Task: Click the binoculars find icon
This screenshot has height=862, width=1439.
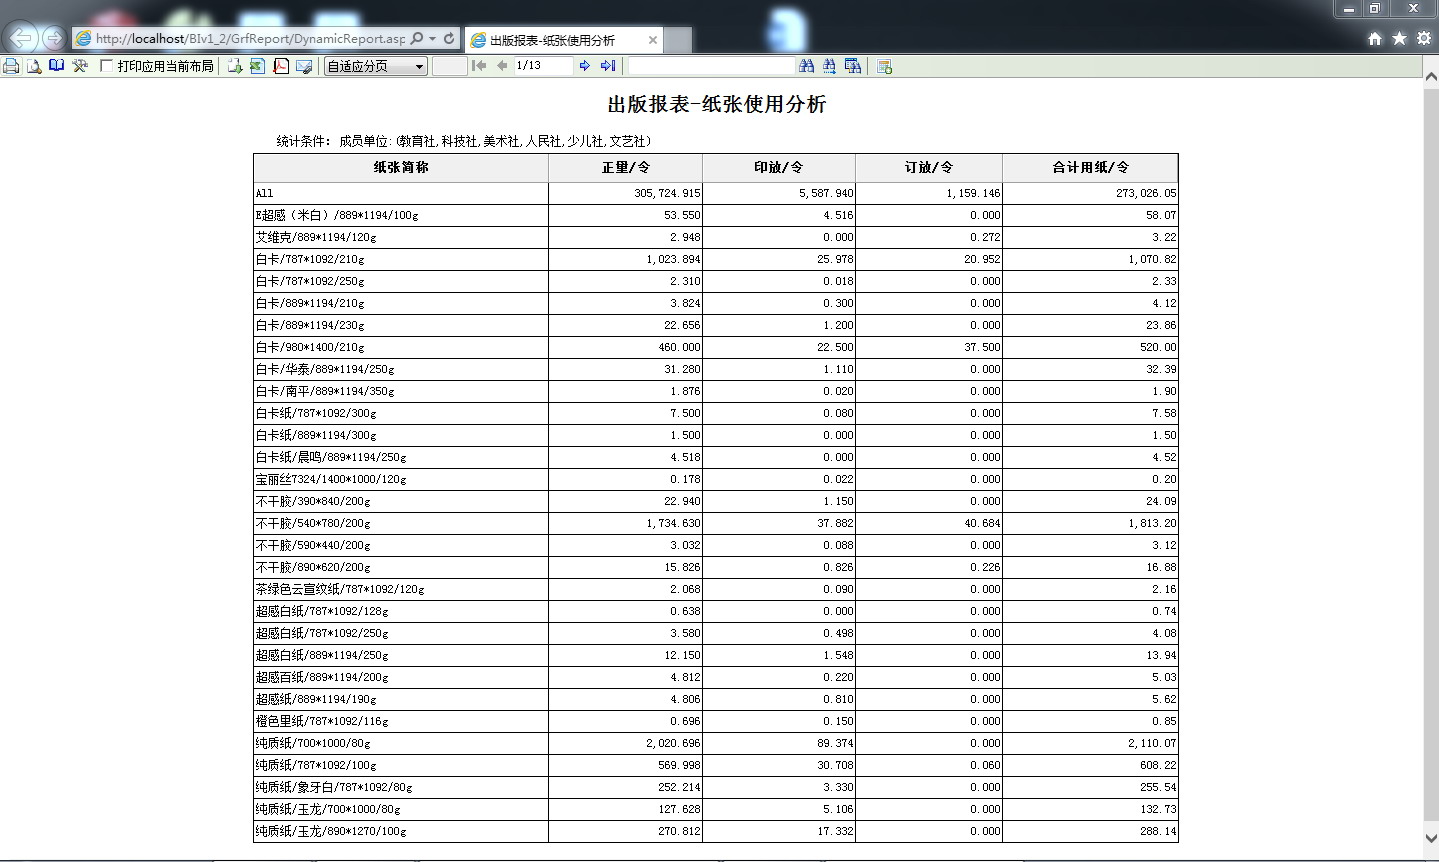Action: [807, 66]
